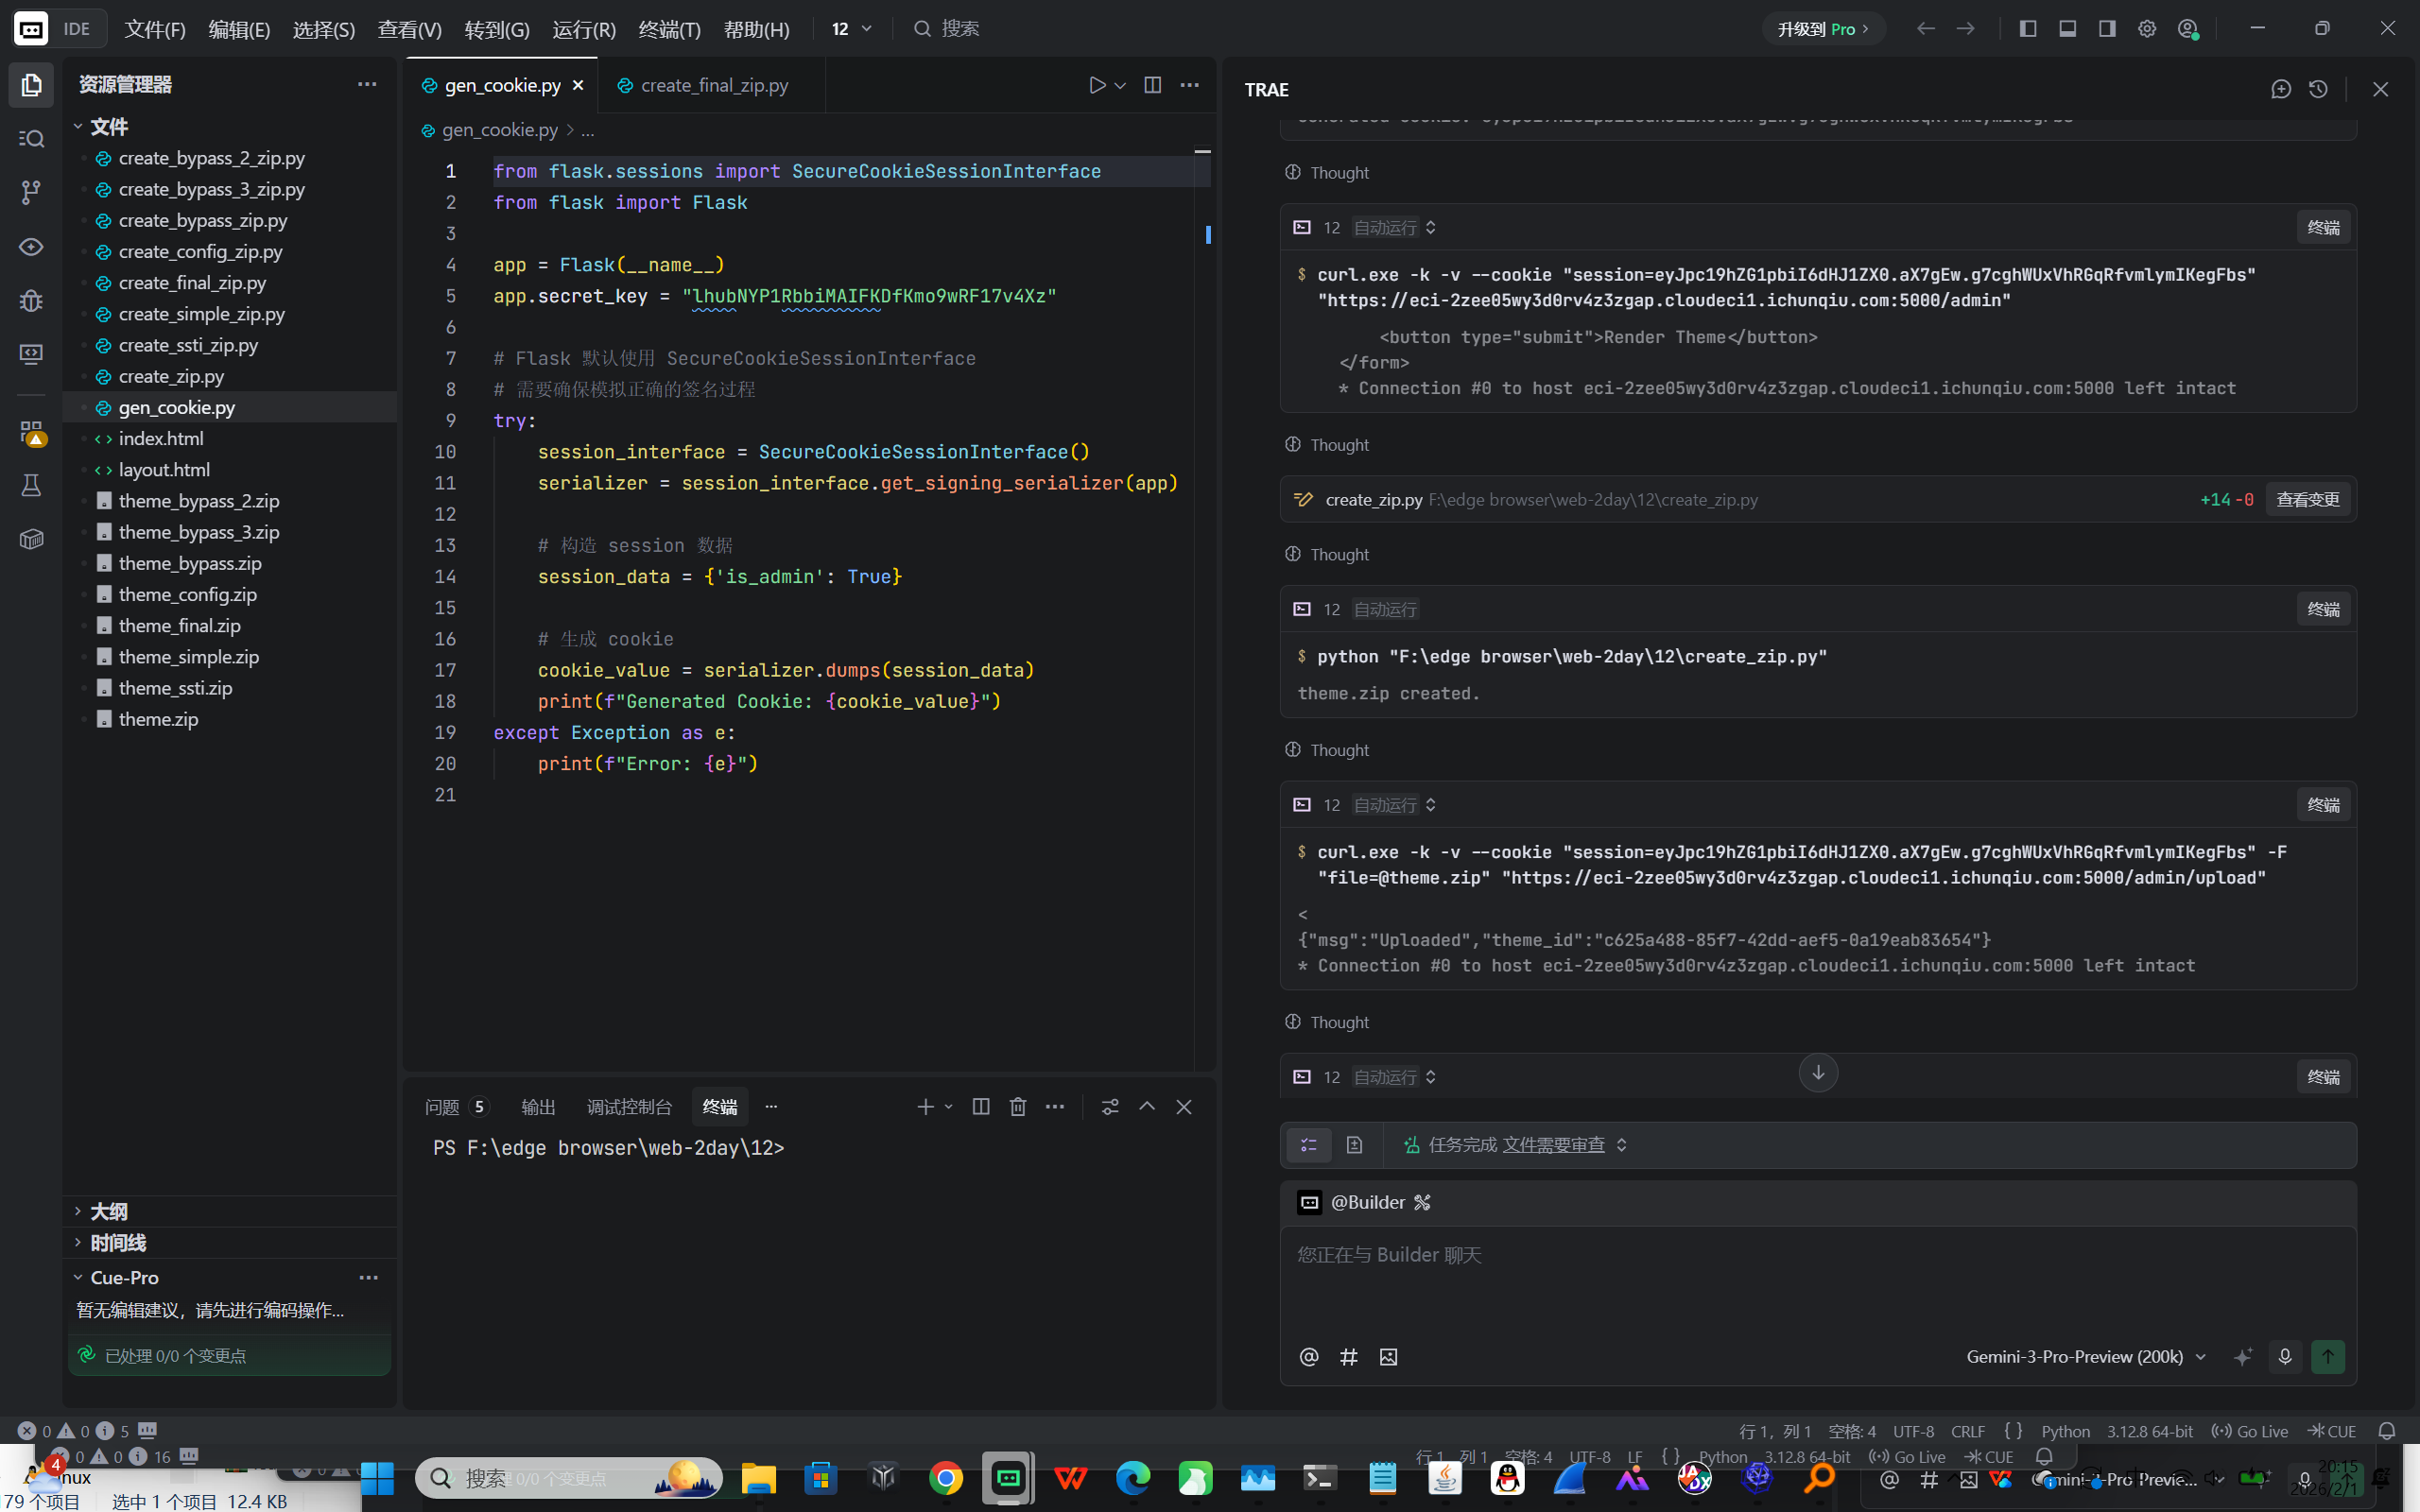Click the Run Python file play icon

pos(1097,85)
